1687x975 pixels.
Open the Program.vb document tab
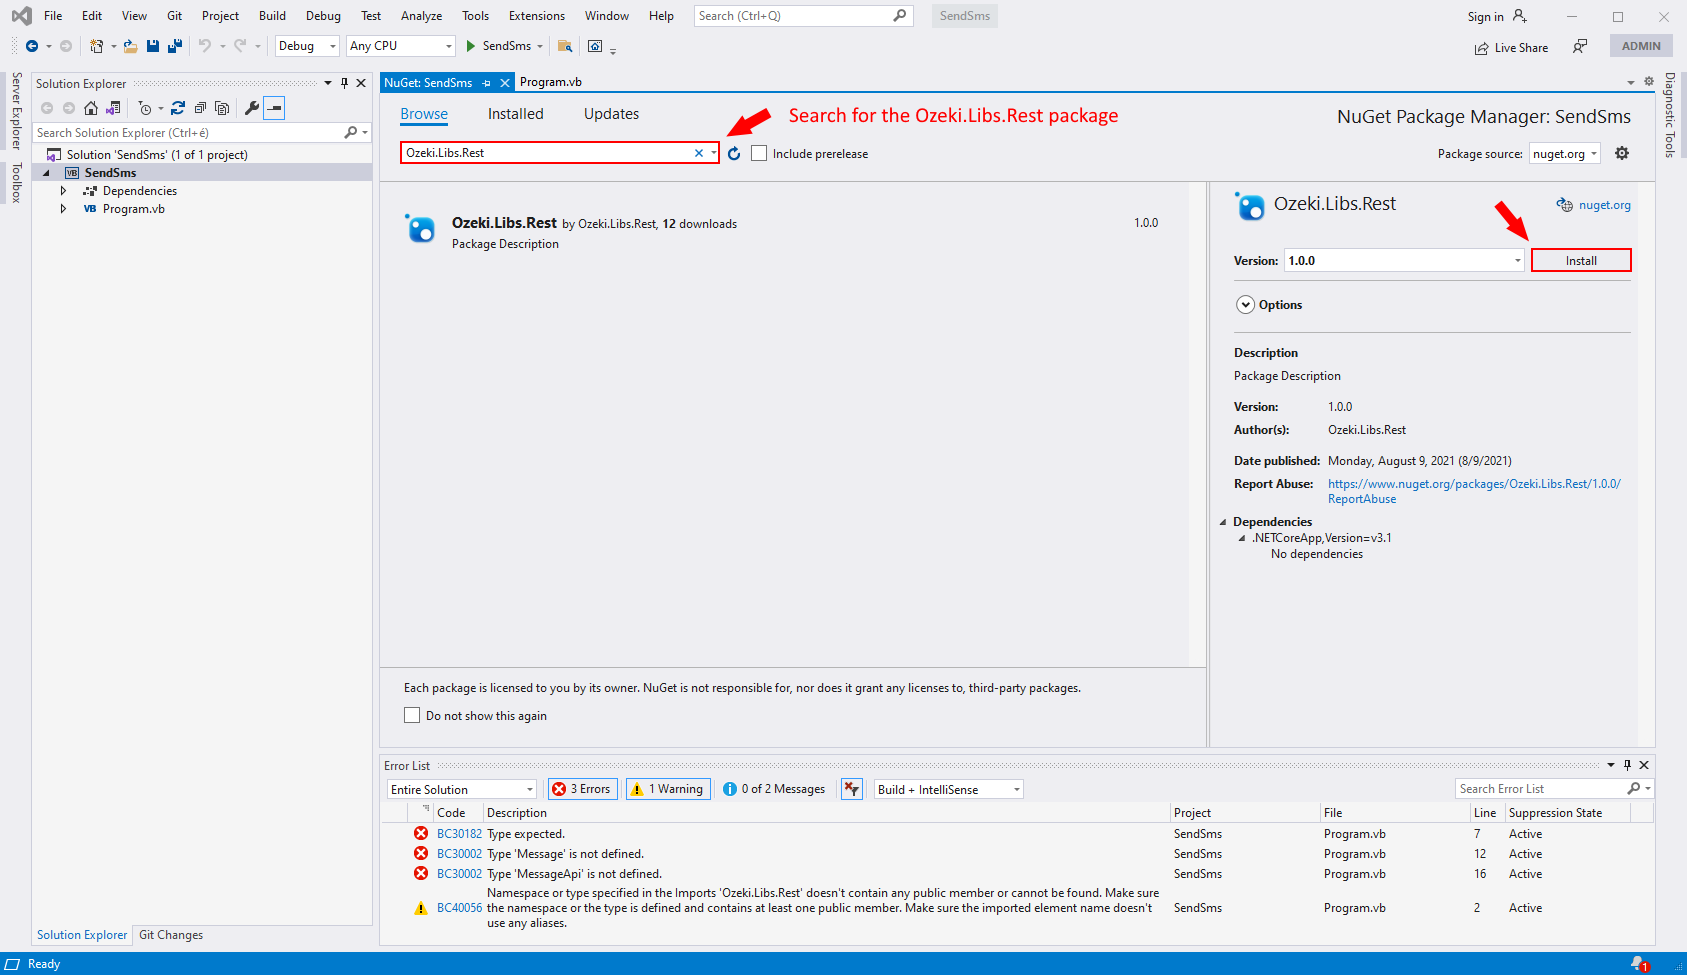coord(550,82)
